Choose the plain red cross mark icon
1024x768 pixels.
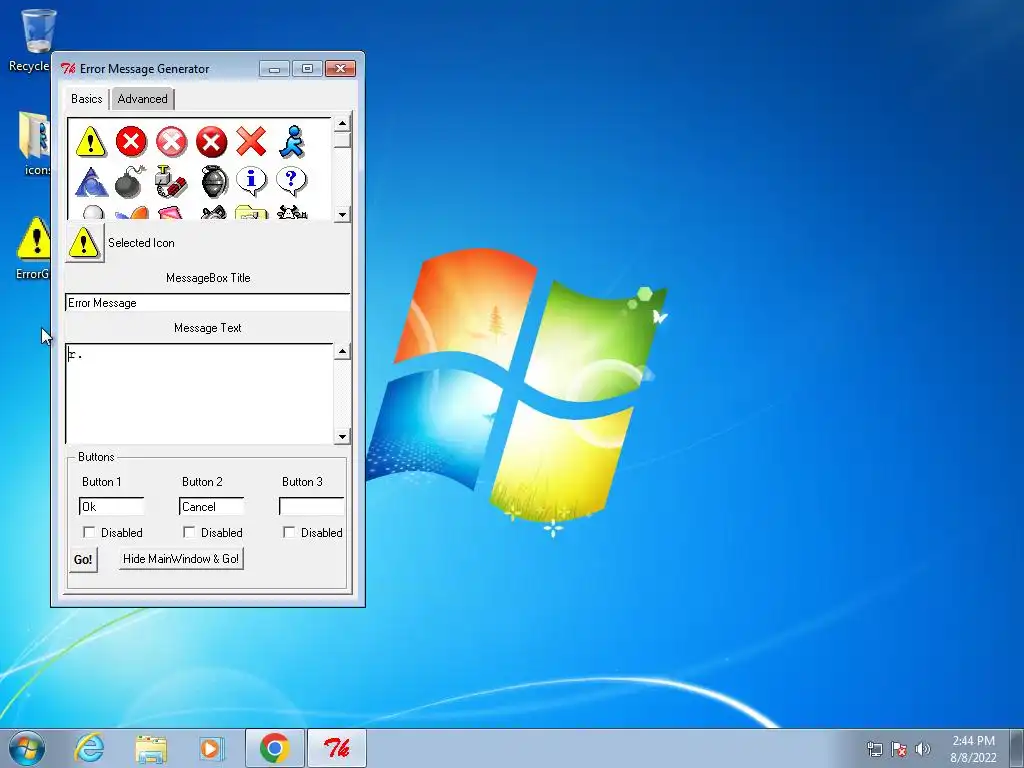click(x=251, y=142)
